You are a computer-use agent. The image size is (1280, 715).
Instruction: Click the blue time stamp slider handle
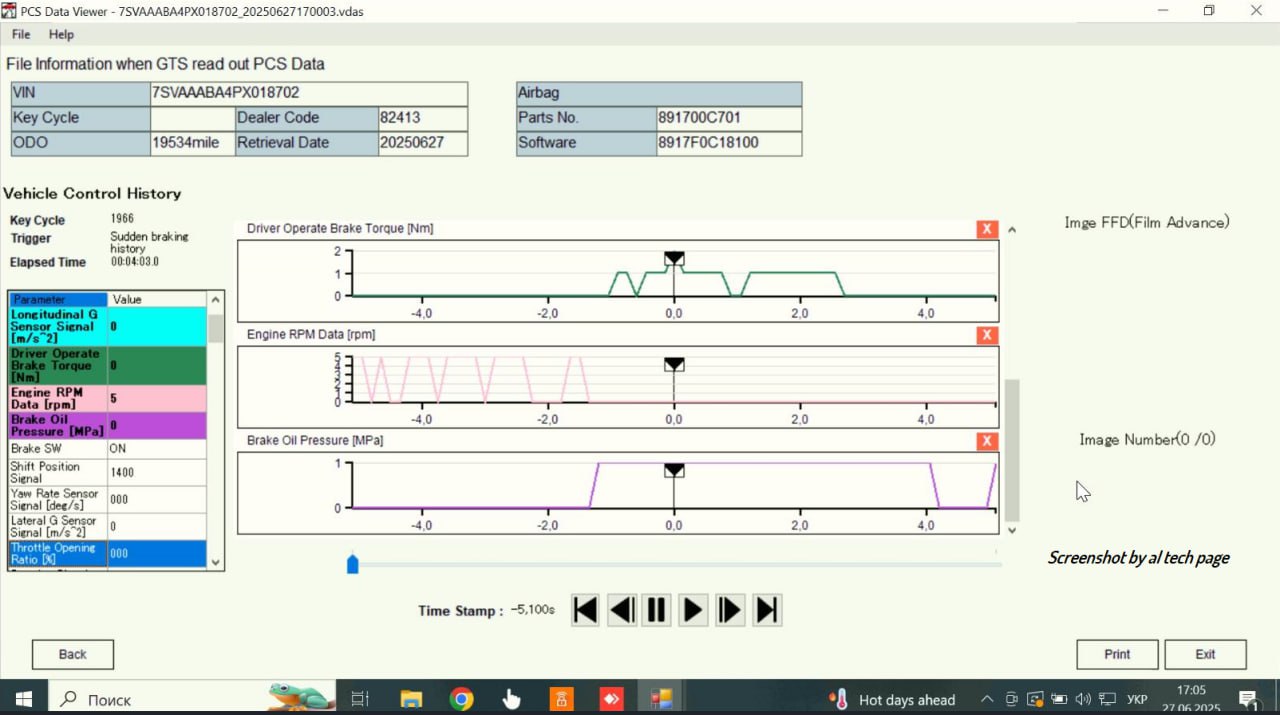[x=352, y=565]
